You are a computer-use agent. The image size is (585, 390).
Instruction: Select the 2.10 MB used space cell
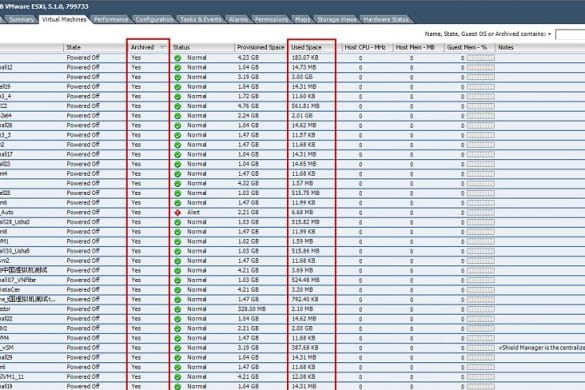303,309
